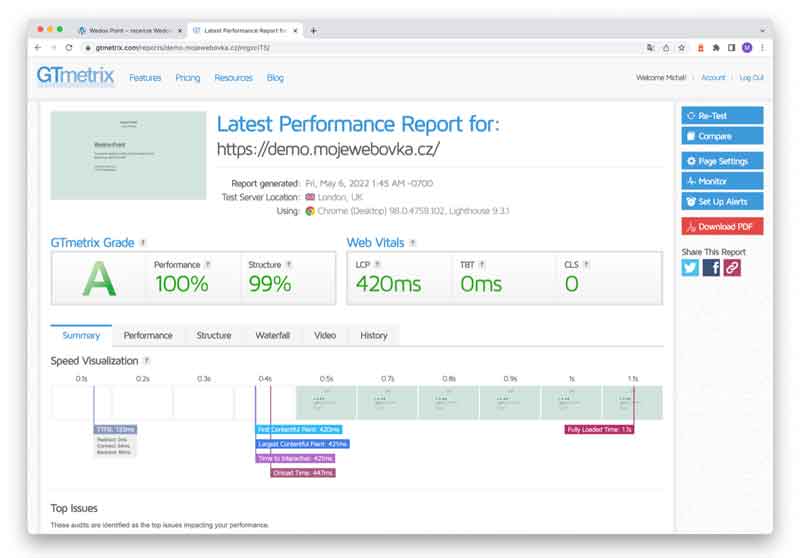Reload the page in browser toolbar
This screenshot has height=558, width=800.
tap(69, 47)
